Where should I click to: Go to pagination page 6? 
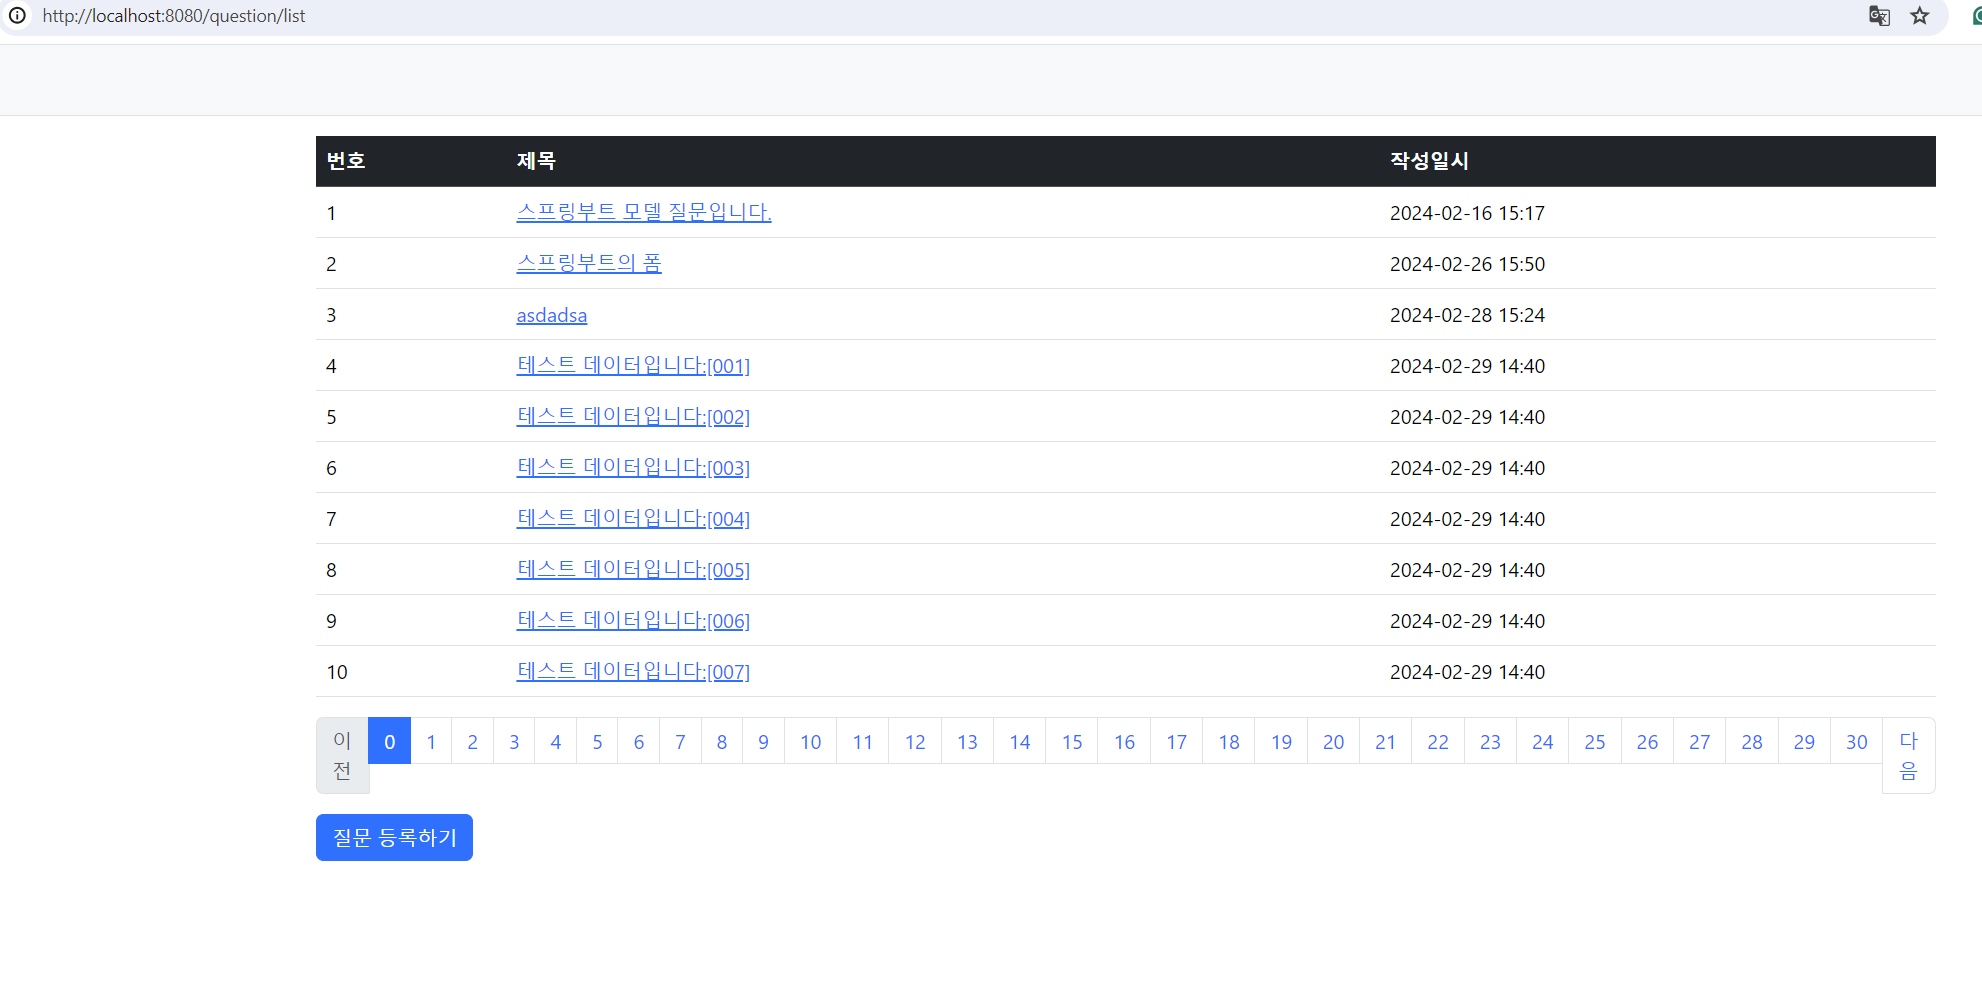coord(639,741)
